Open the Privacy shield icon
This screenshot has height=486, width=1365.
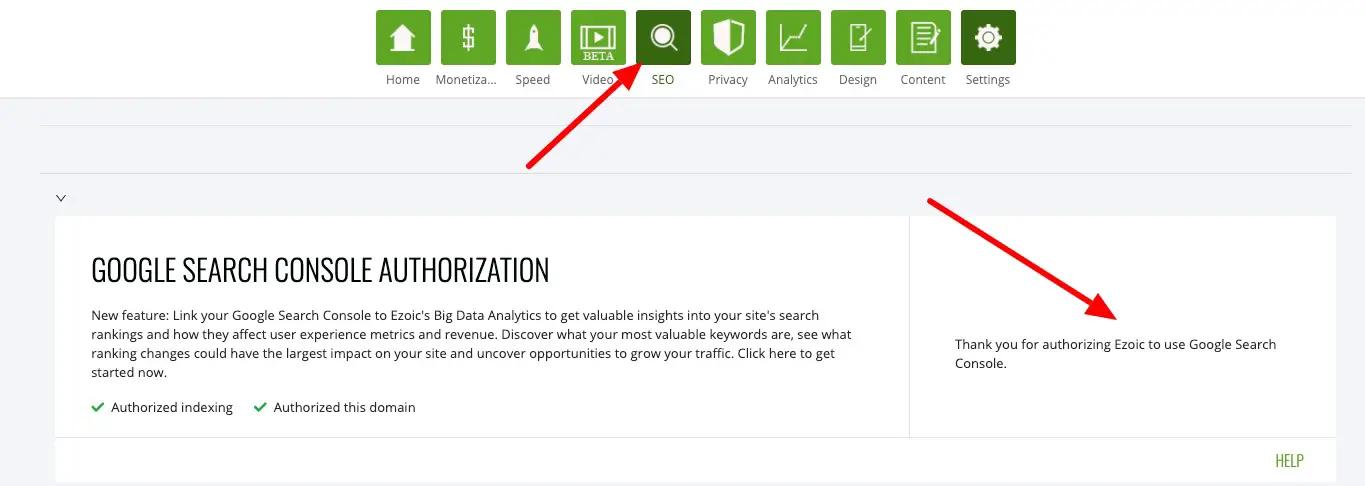728,38
